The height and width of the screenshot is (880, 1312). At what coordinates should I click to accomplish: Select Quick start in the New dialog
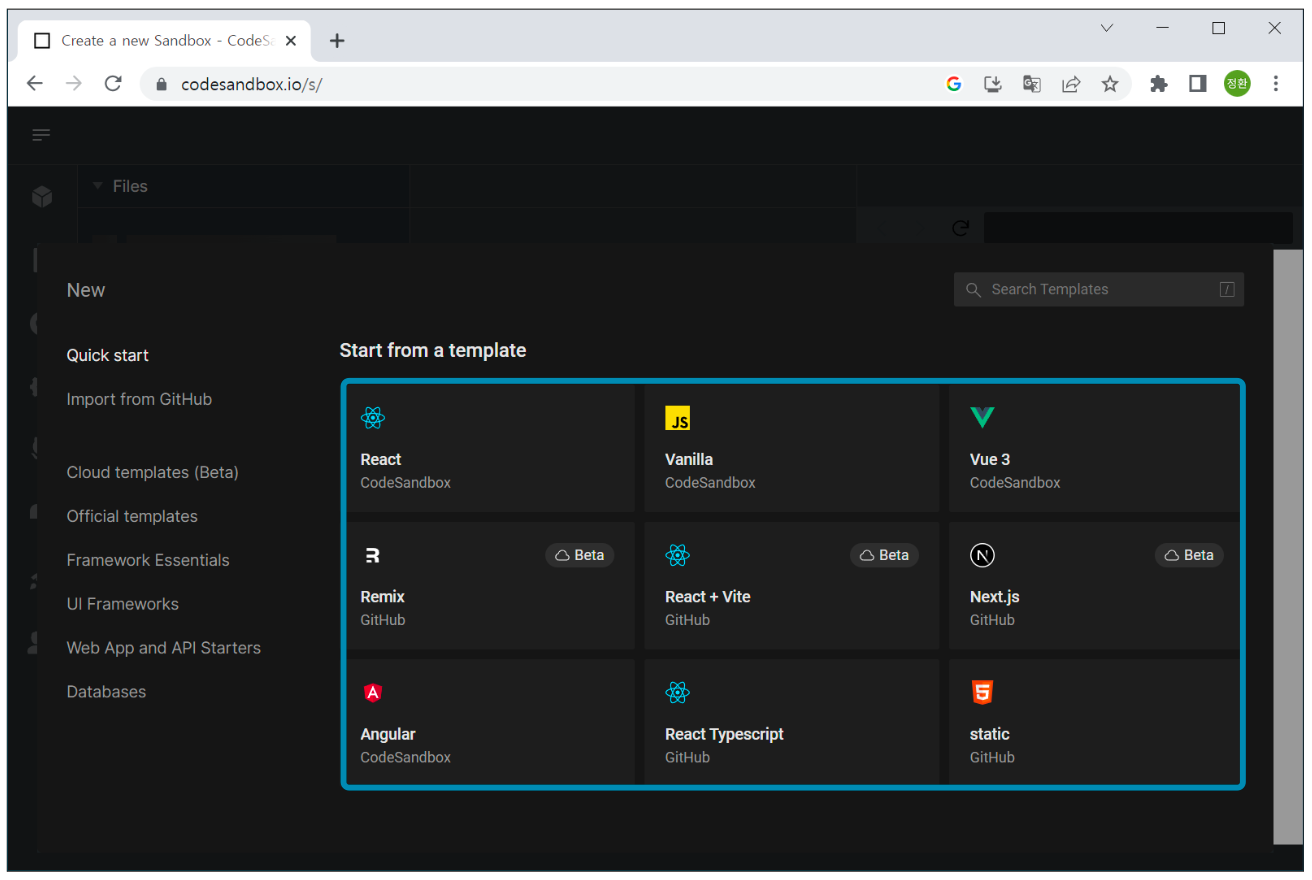point(108,355)
